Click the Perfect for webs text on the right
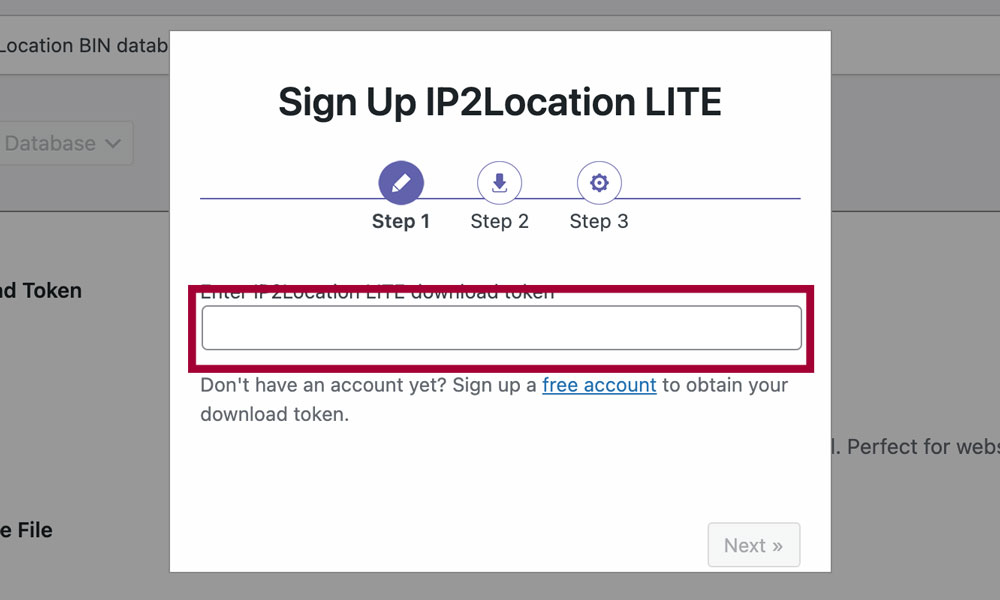The image size is (1000, 600). click(920, 447)
